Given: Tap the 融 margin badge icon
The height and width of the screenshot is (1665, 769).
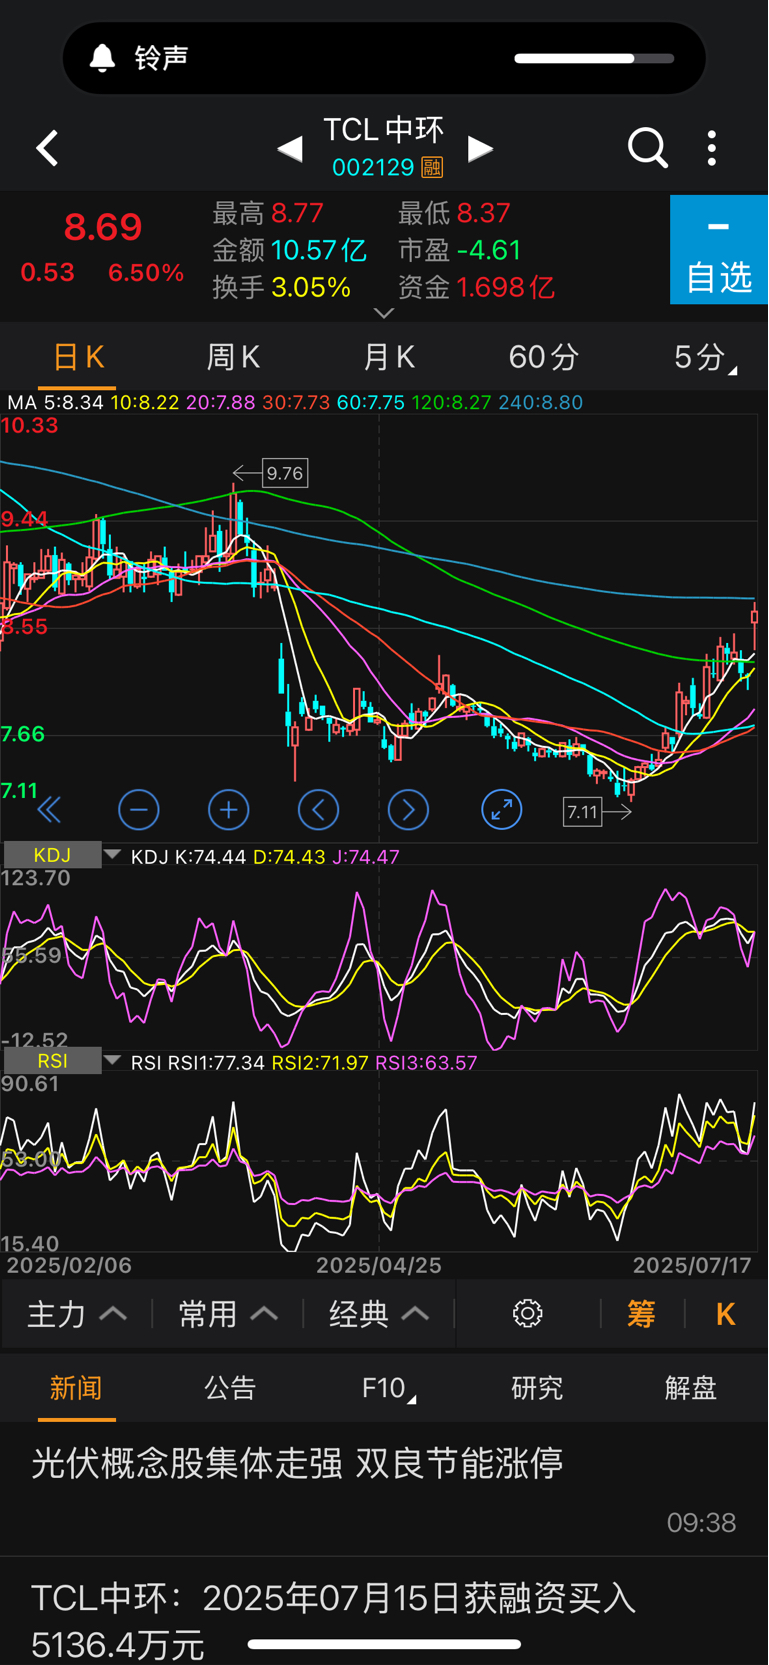Looking at the screenshot, I should pos(432,167).
